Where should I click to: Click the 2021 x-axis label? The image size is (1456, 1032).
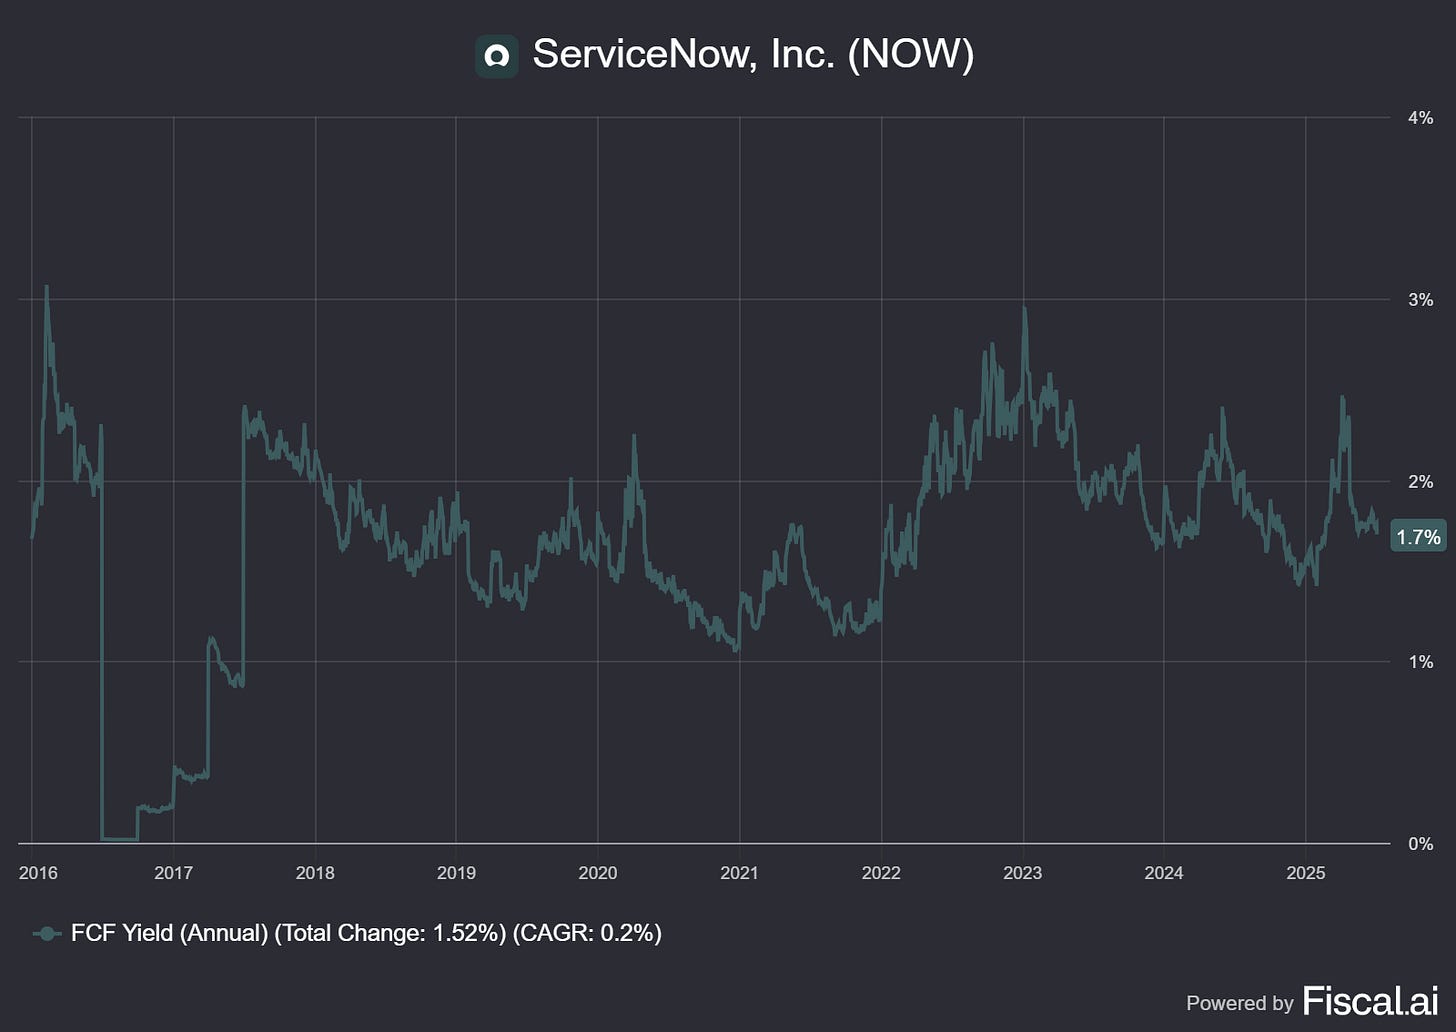[x=740, y=873]
